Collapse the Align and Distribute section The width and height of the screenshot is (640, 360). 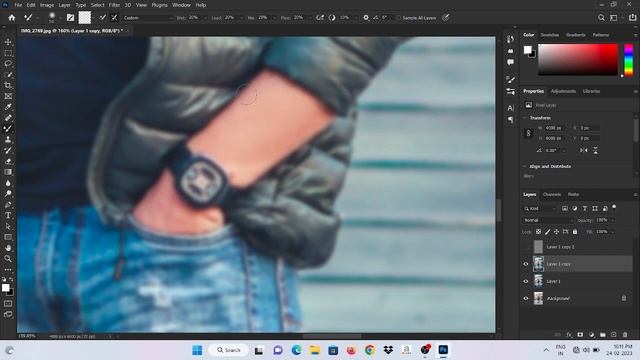[524, 167]
